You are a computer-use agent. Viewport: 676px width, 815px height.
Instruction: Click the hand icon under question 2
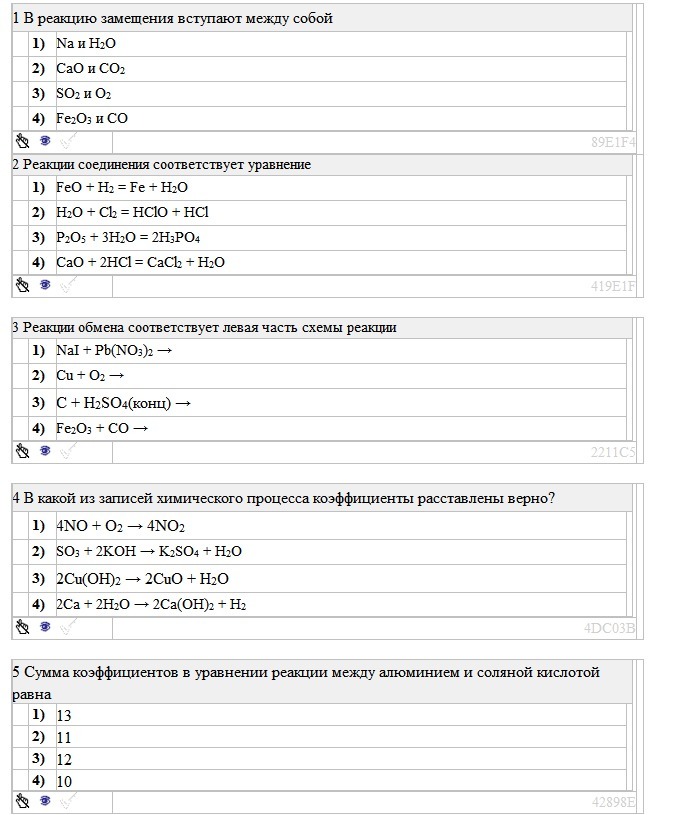(22, 285)
